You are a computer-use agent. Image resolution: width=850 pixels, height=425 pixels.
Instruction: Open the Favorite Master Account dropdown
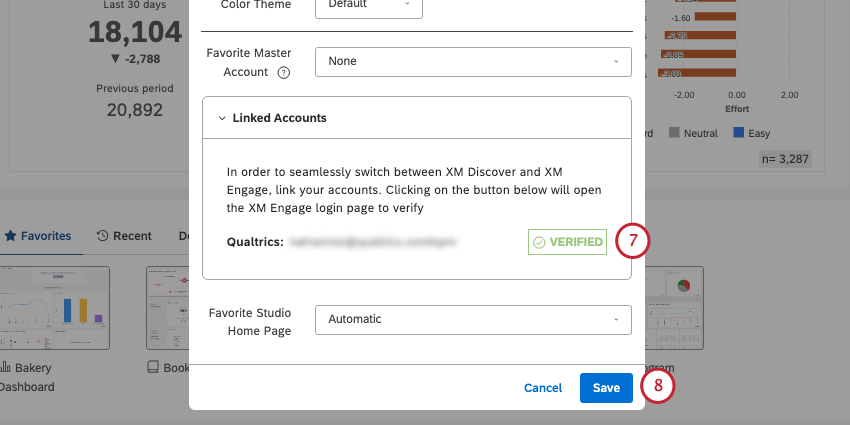tap(473, 61)
